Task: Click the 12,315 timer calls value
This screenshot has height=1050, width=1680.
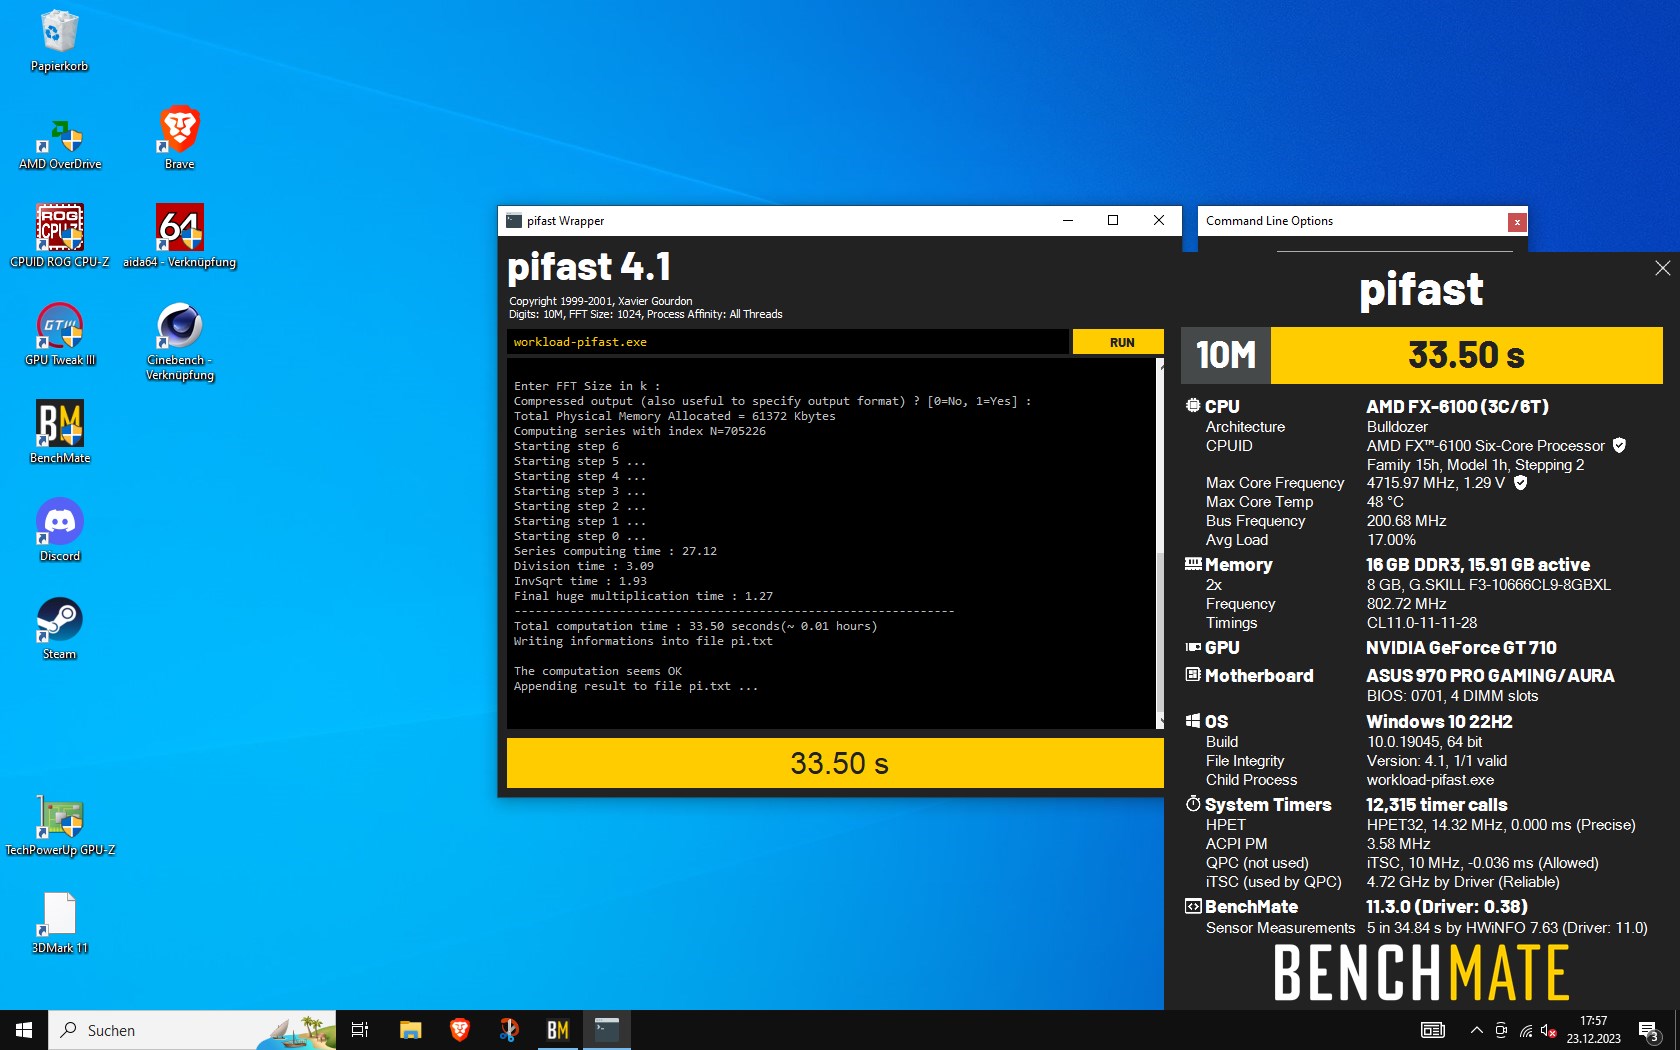Action: click(1436, 805)
